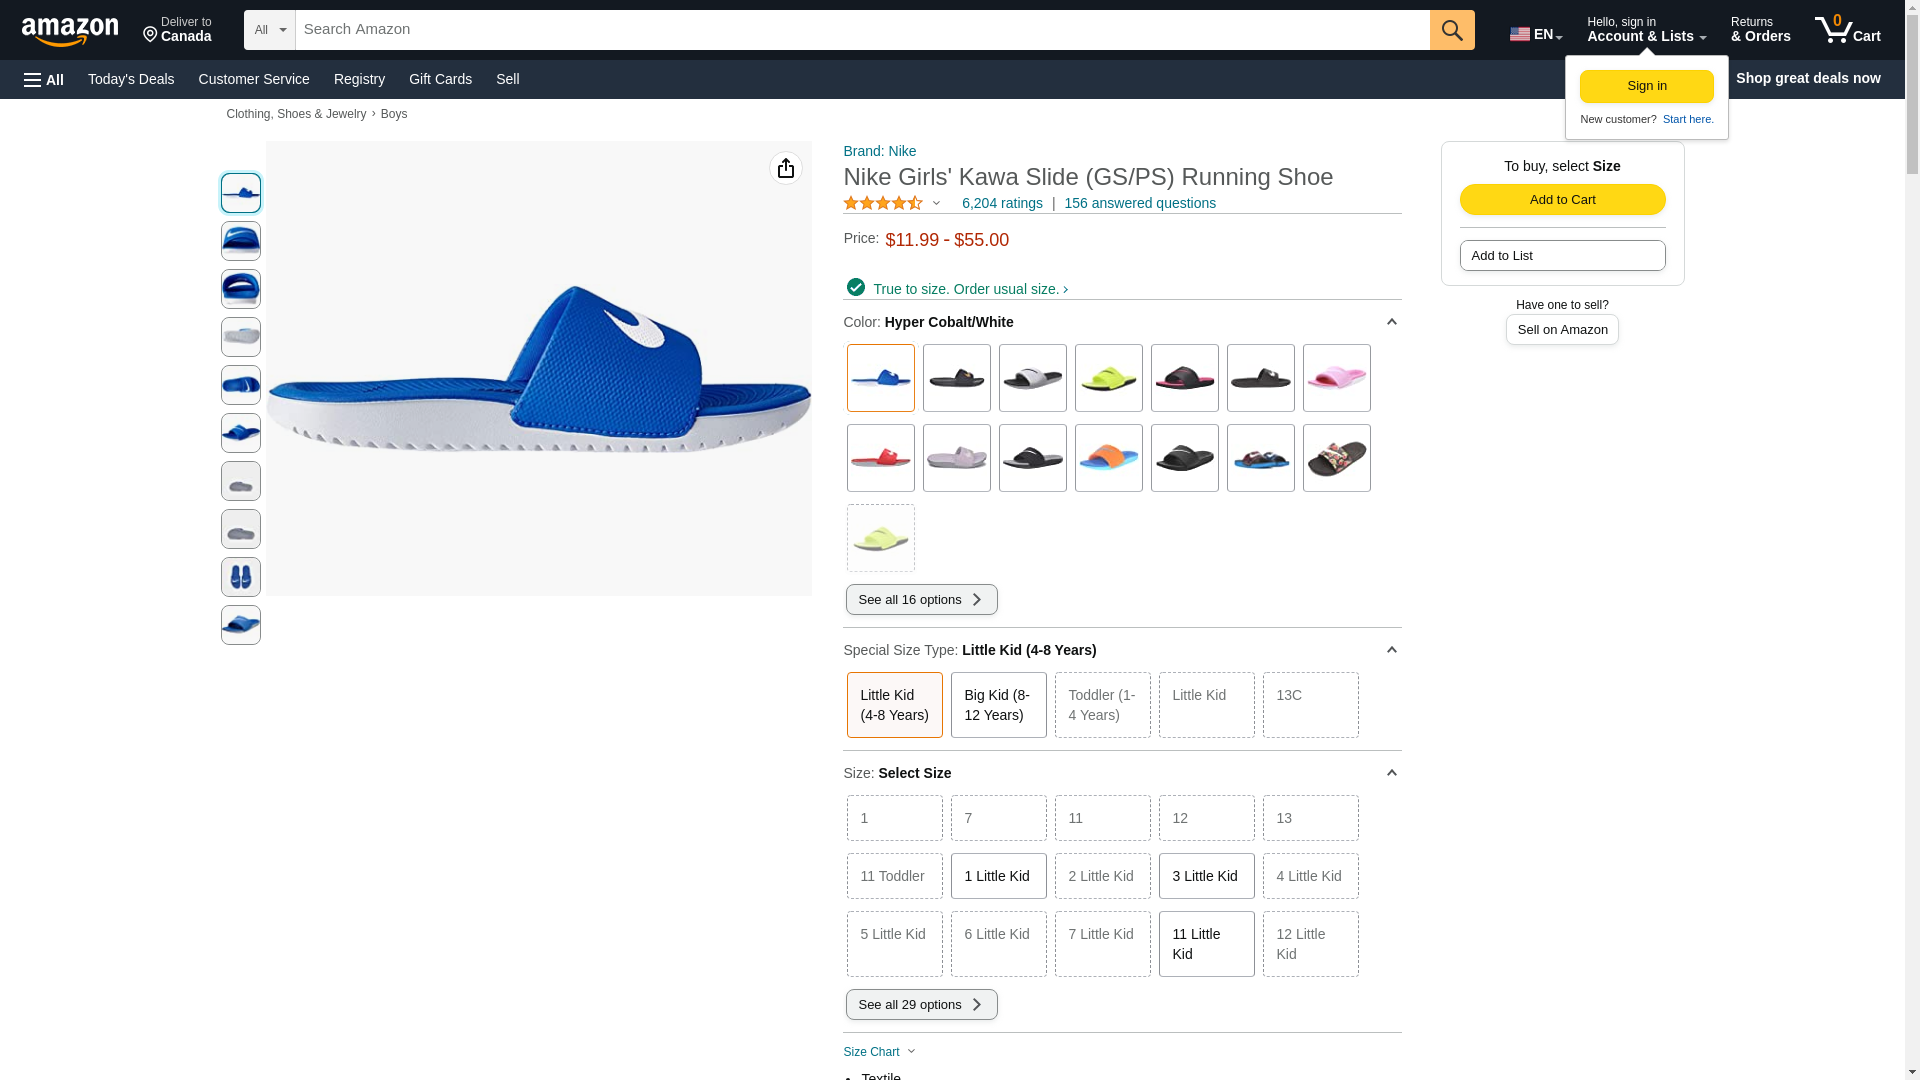
Task: Click the search magnifier button
Action: 1451,30
